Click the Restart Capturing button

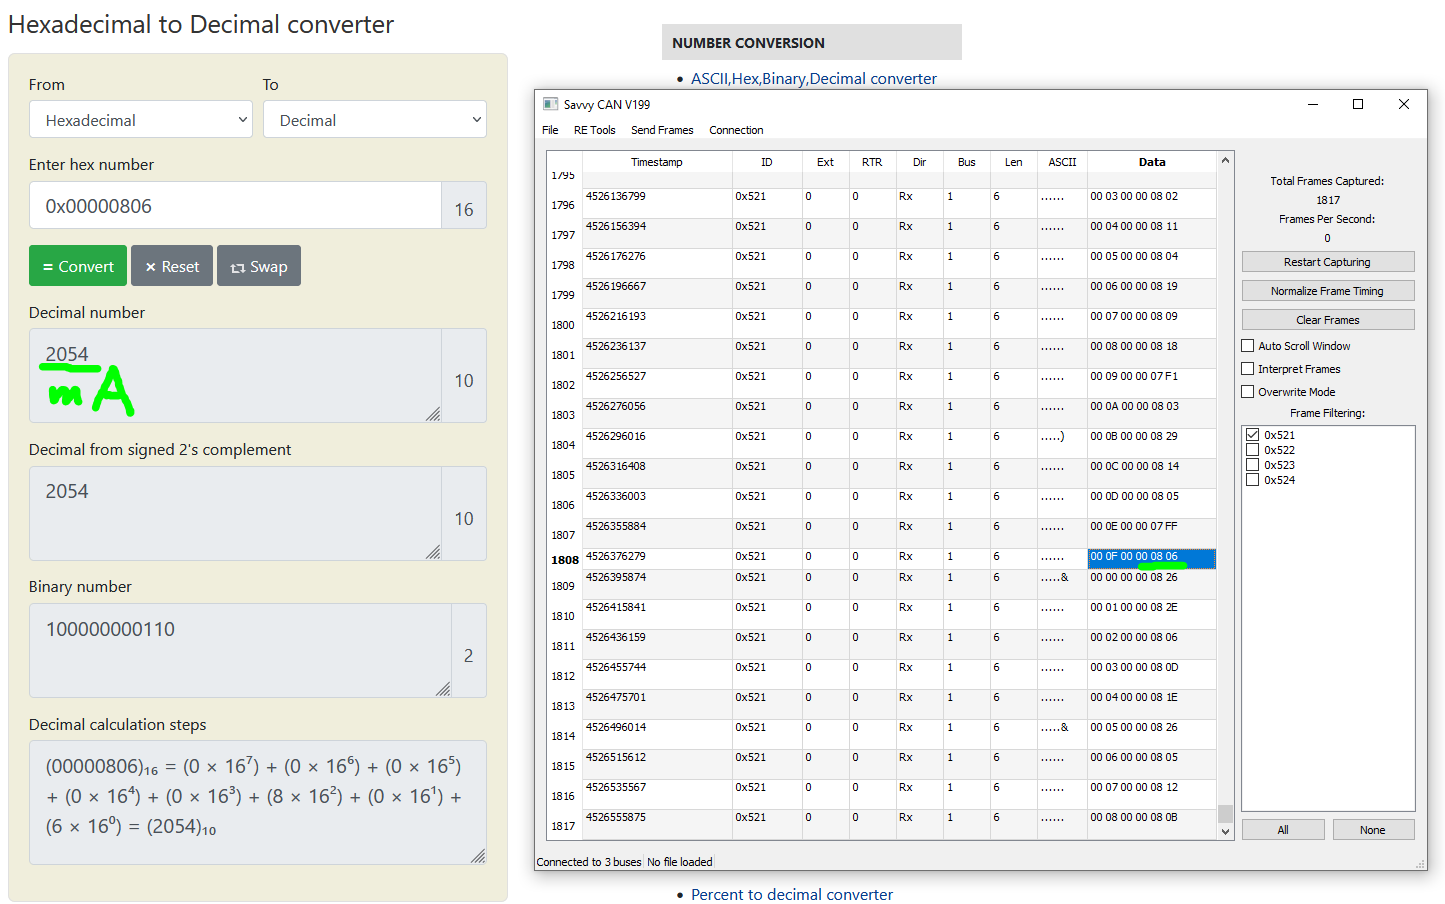[1327, 262]
